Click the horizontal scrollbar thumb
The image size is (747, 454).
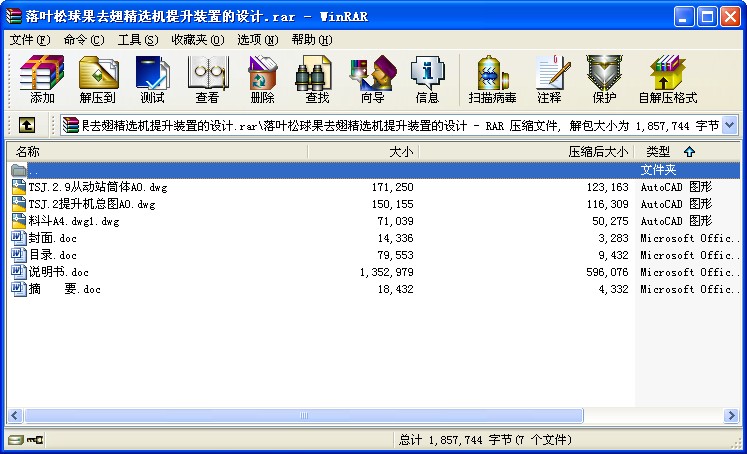[304, 415]
